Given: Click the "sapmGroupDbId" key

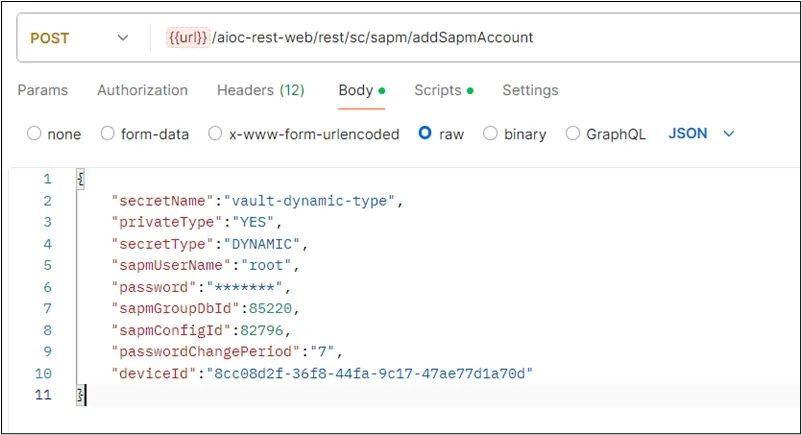Looking at the screenshot, I should click(175, 309).
